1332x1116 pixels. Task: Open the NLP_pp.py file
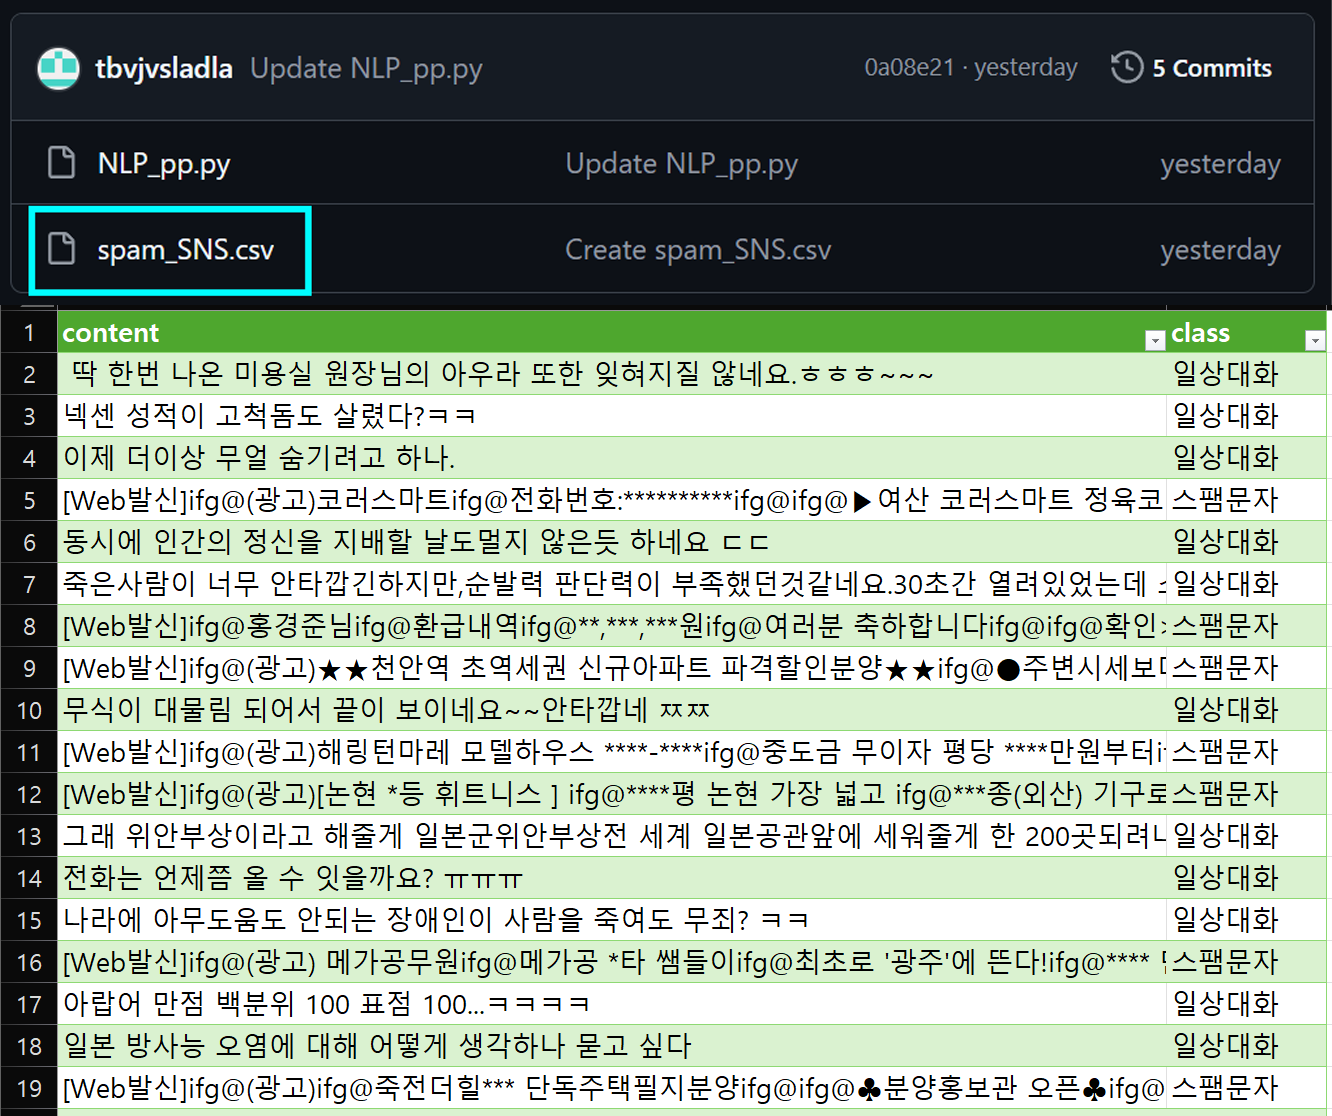click(x=164, y=164)
